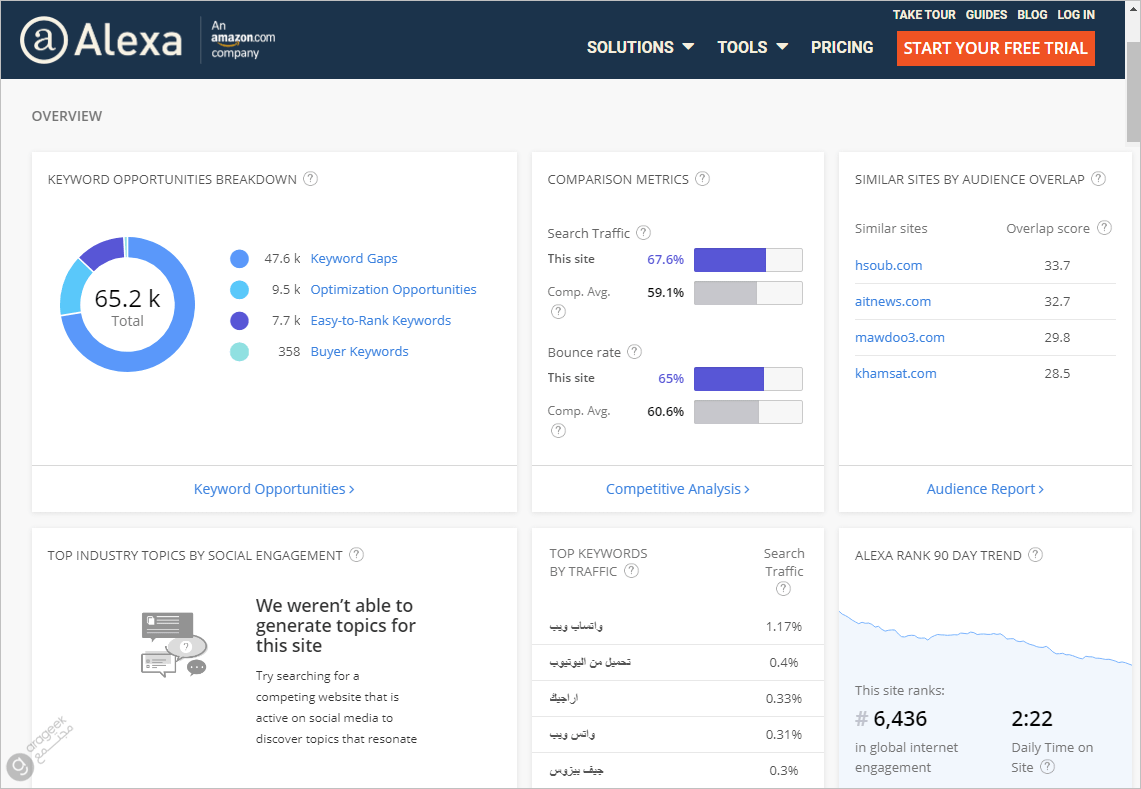Visit similar site mawdoo3.com
The width and height of the screenshot is (1141, 789).
tap(899, 338)
